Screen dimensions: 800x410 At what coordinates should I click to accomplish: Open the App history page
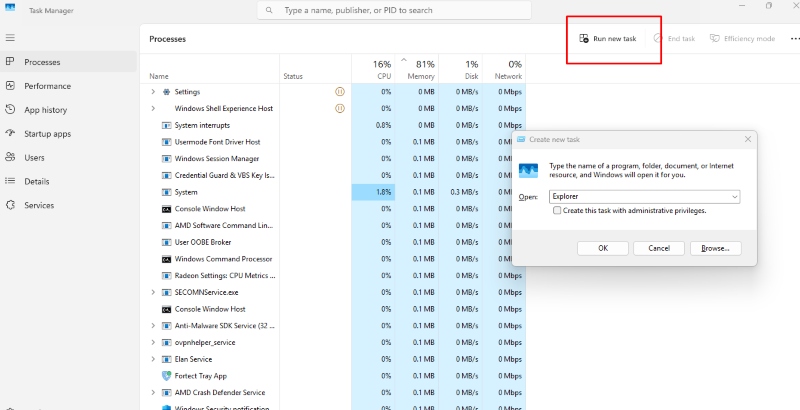68,110
